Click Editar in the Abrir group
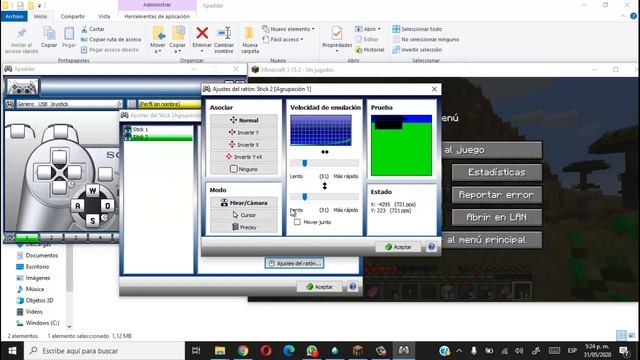Viewport: 640px width, 360px height. tap(367, 39)
